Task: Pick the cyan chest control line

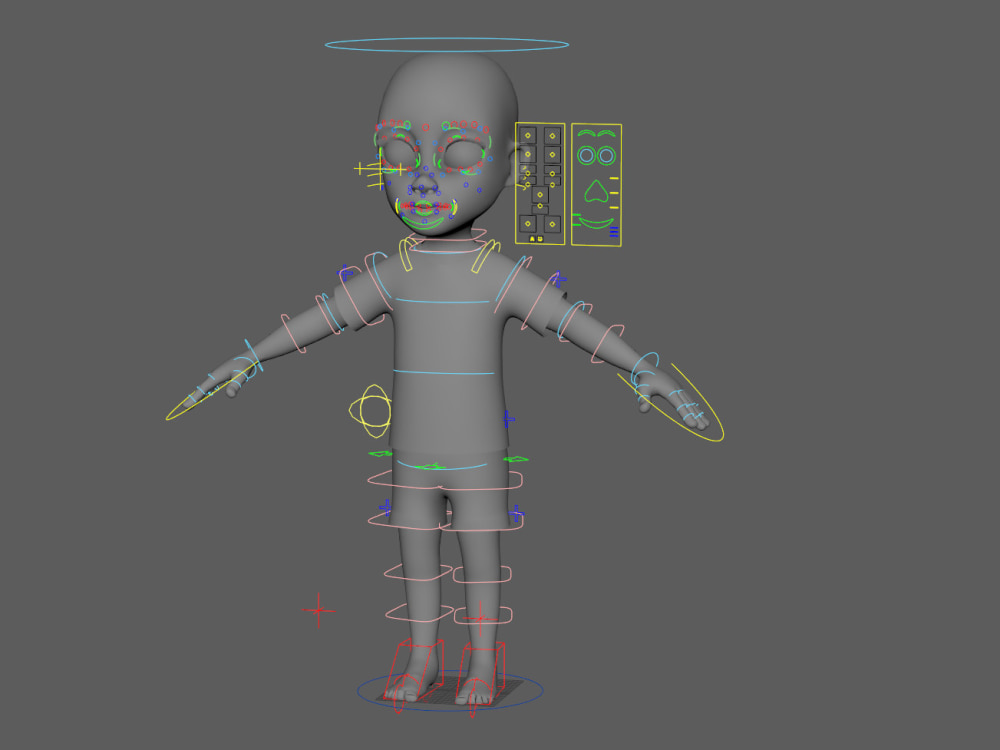Action: coord(443,301)
